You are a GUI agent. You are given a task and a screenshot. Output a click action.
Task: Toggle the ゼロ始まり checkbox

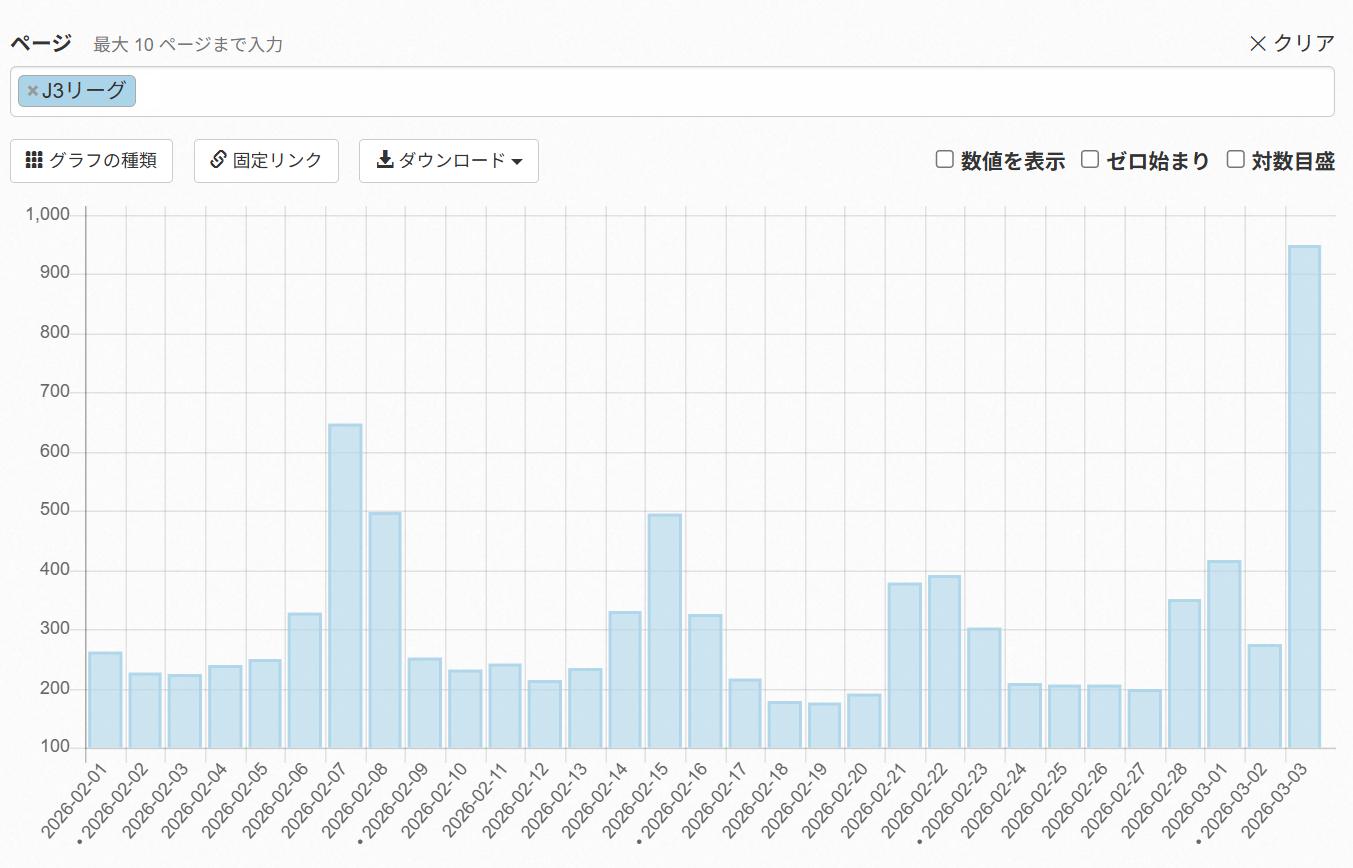point(1090,159)
